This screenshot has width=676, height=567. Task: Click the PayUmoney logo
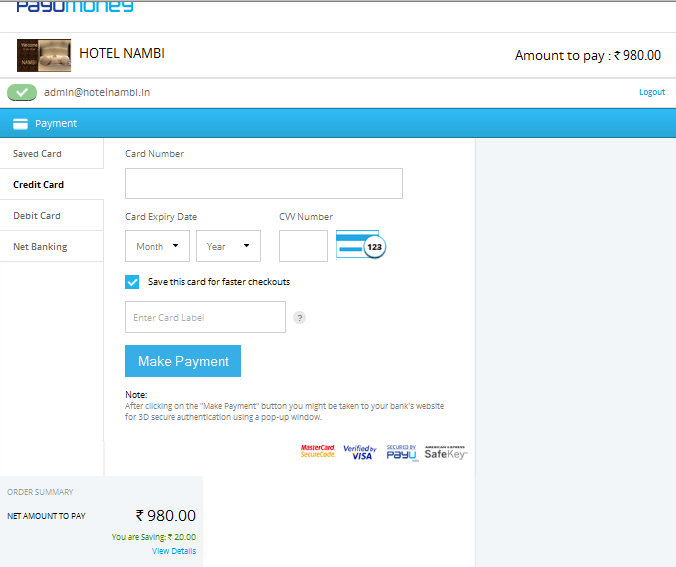[75, 6]
